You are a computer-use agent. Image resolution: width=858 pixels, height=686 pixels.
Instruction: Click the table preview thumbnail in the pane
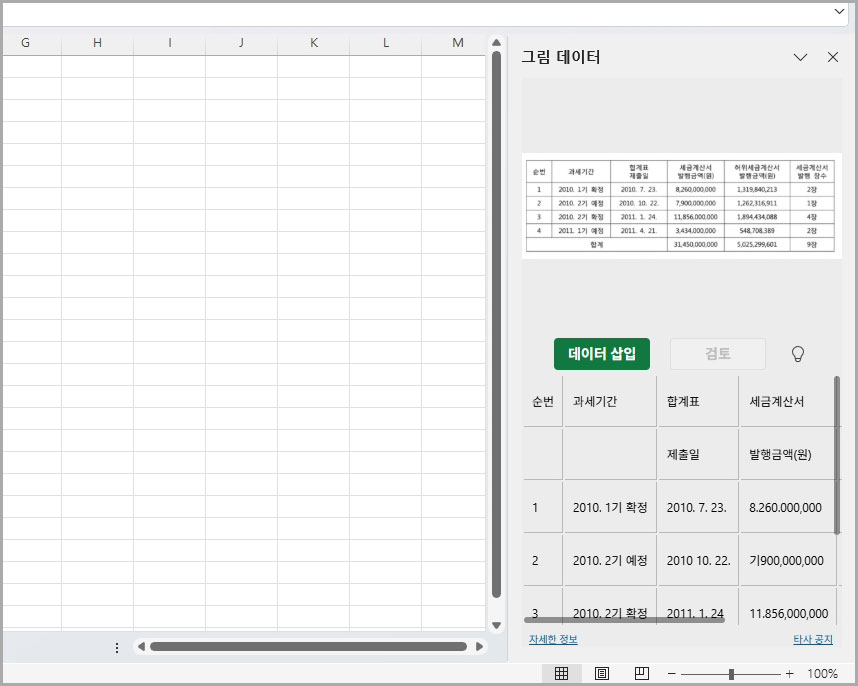(x=681, y=207)
